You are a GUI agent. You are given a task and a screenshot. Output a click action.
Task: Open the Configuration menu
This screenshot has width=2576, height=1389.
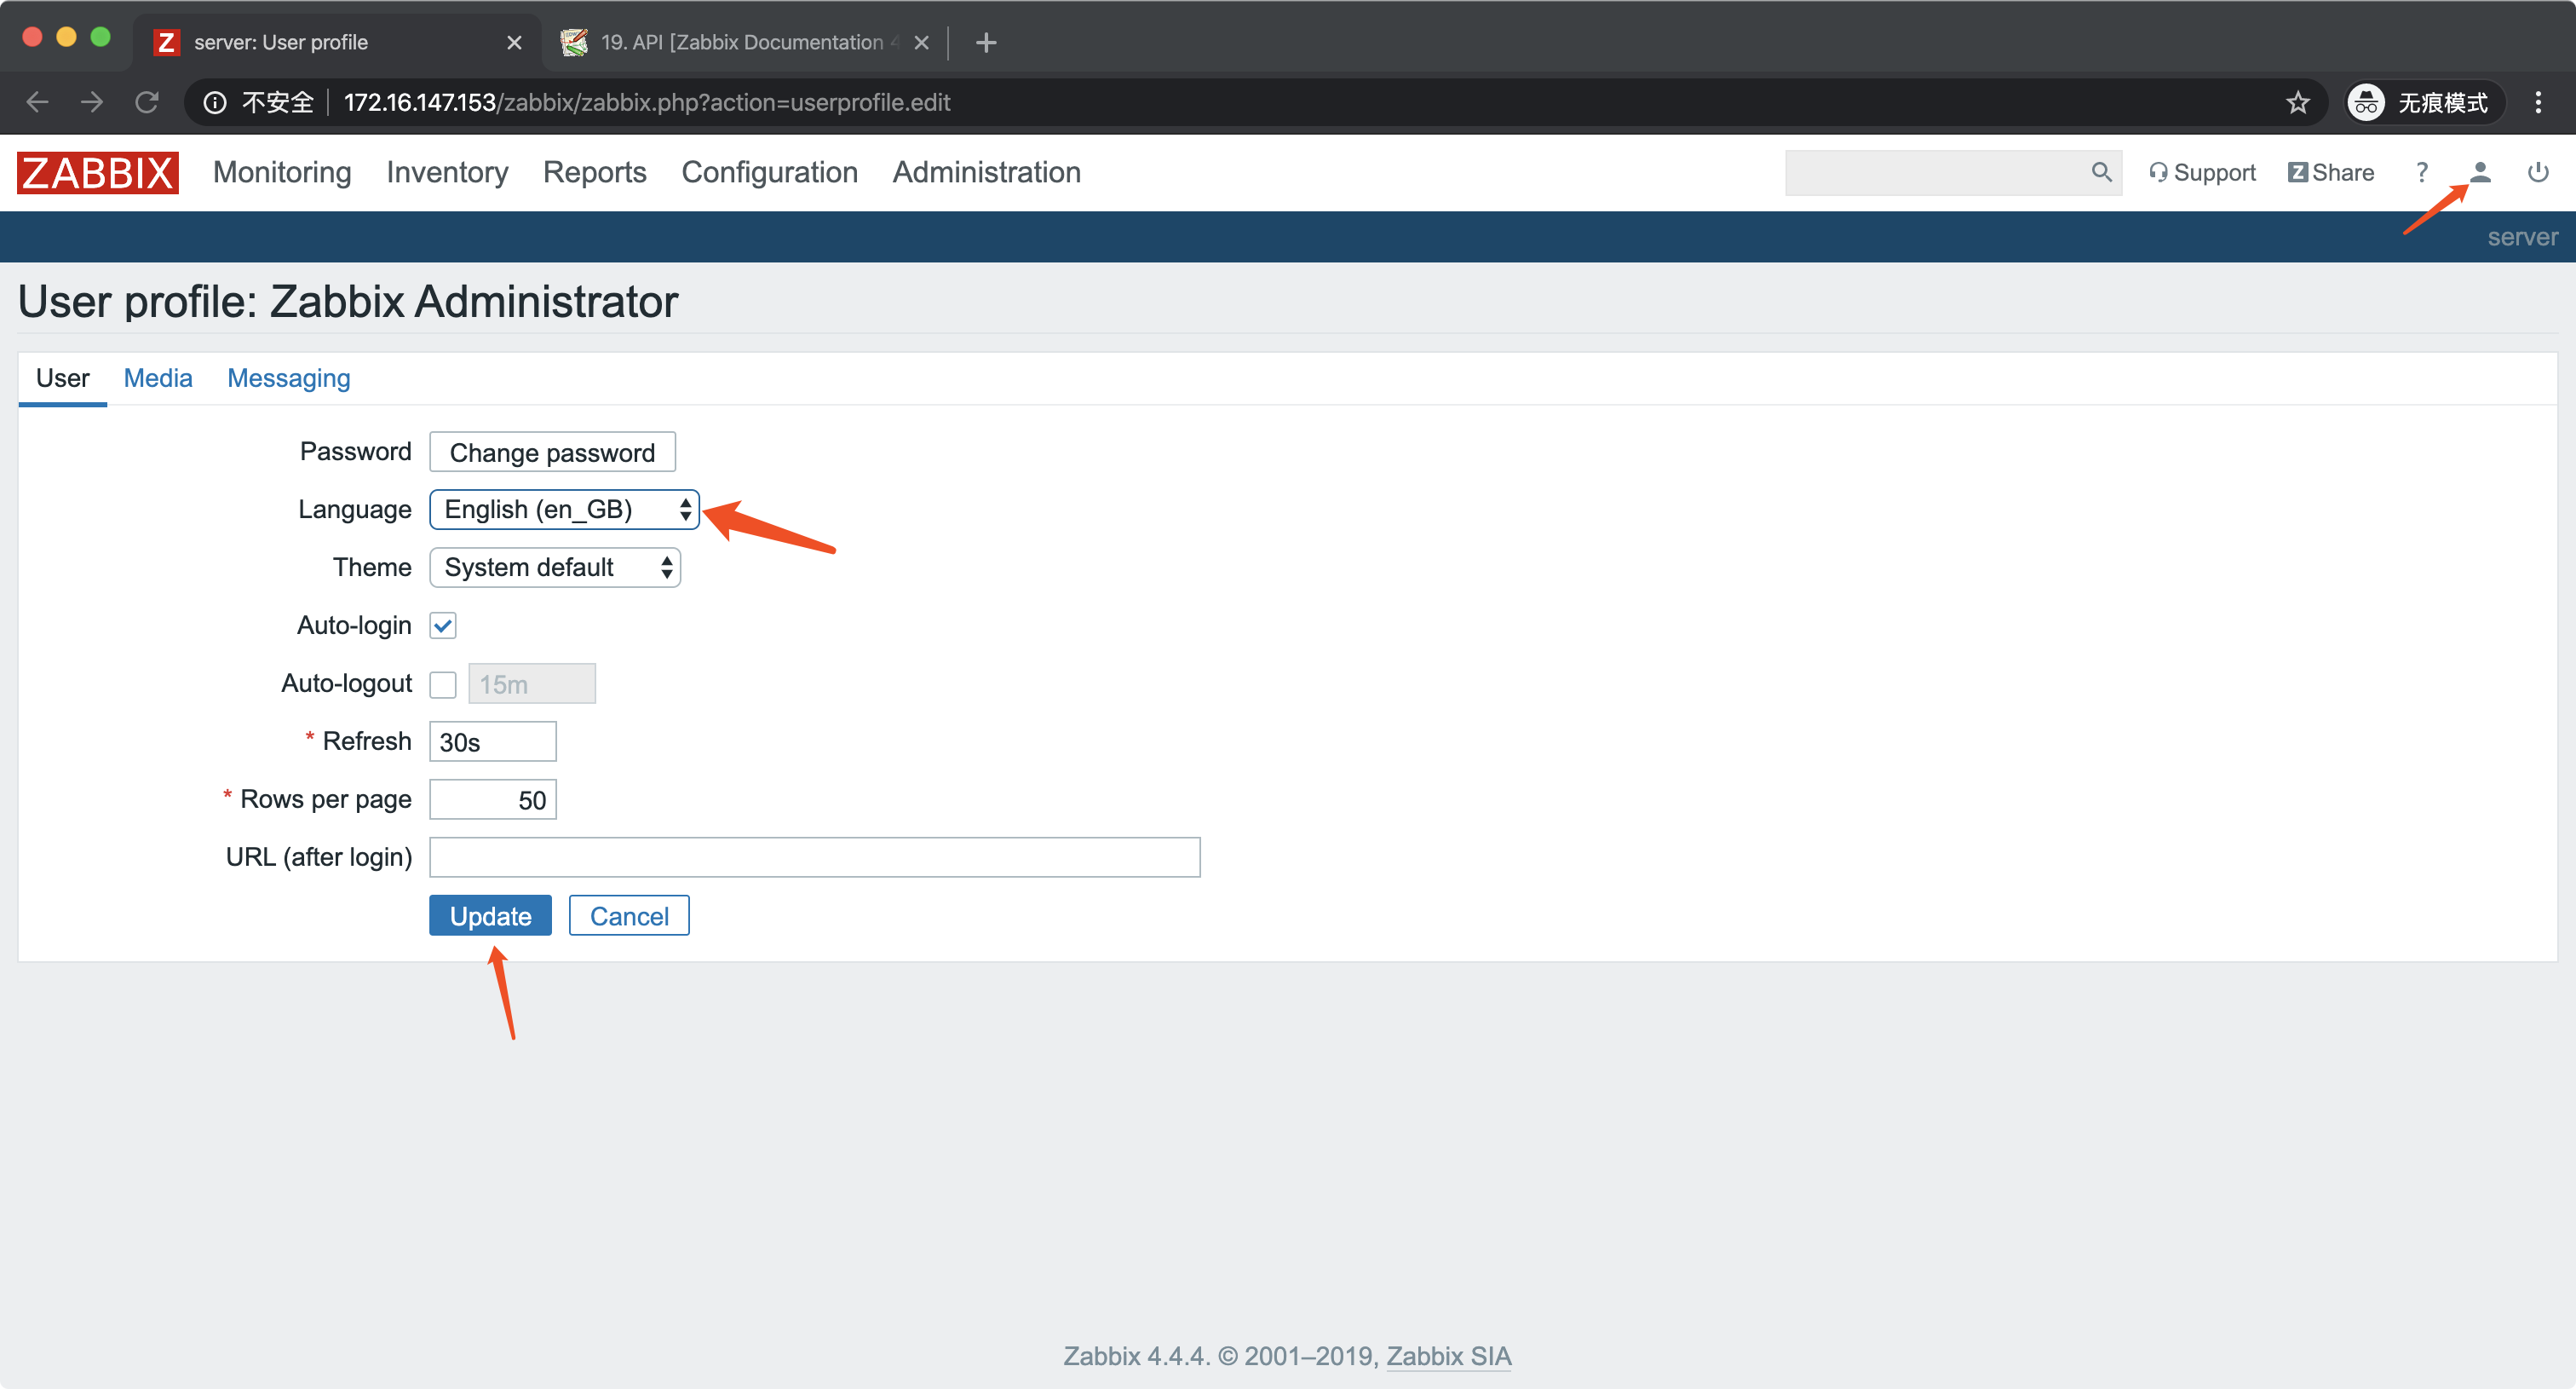click(x=769, y=172)
